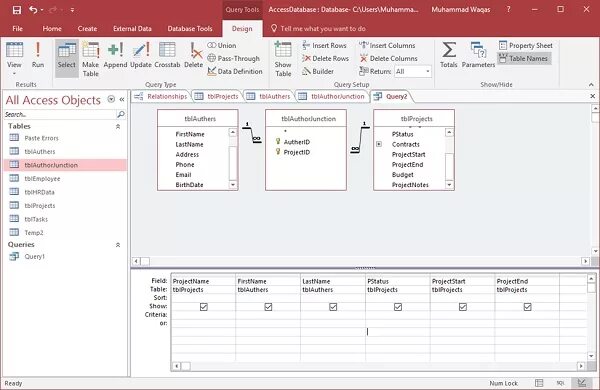Click the Tell me what you want to do box
This screenshot has width=600, height=390.
[318, 28]
